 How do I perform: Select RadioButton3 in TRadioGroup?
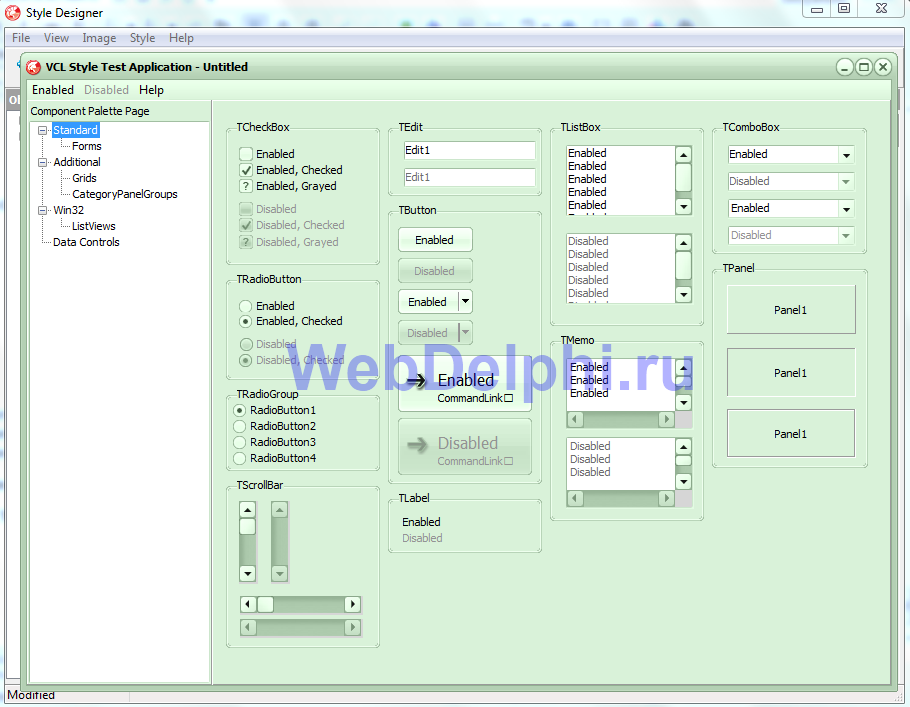239,442
